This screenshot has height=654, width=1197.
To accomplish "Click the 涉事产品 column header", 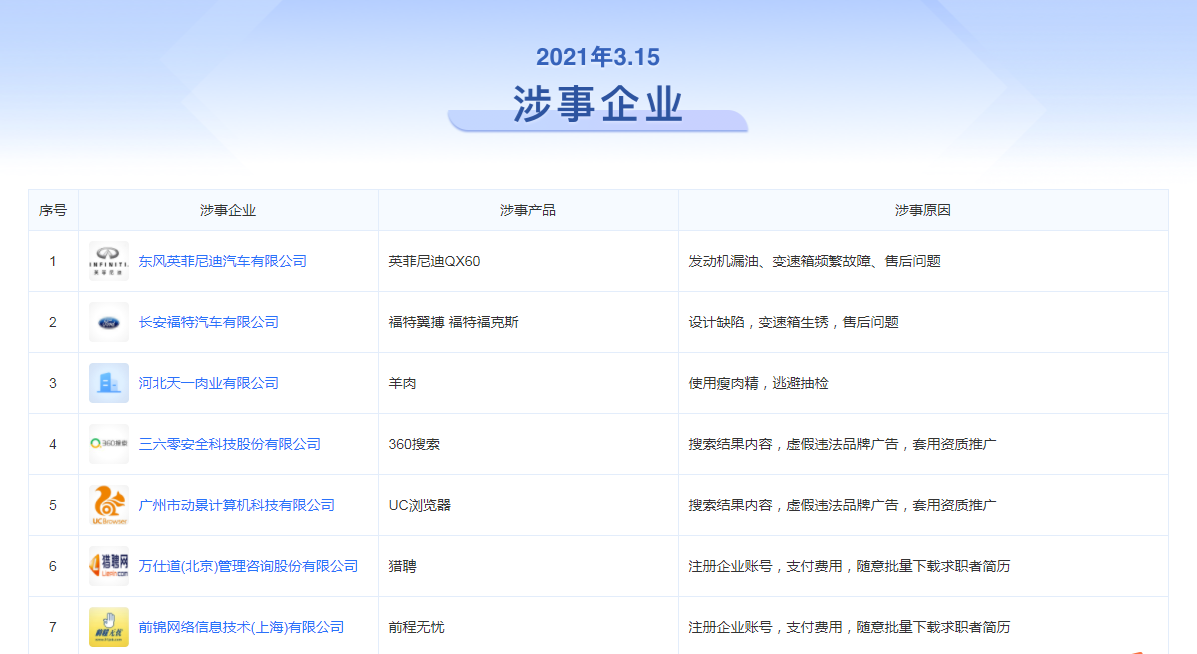I will point(528,210).
